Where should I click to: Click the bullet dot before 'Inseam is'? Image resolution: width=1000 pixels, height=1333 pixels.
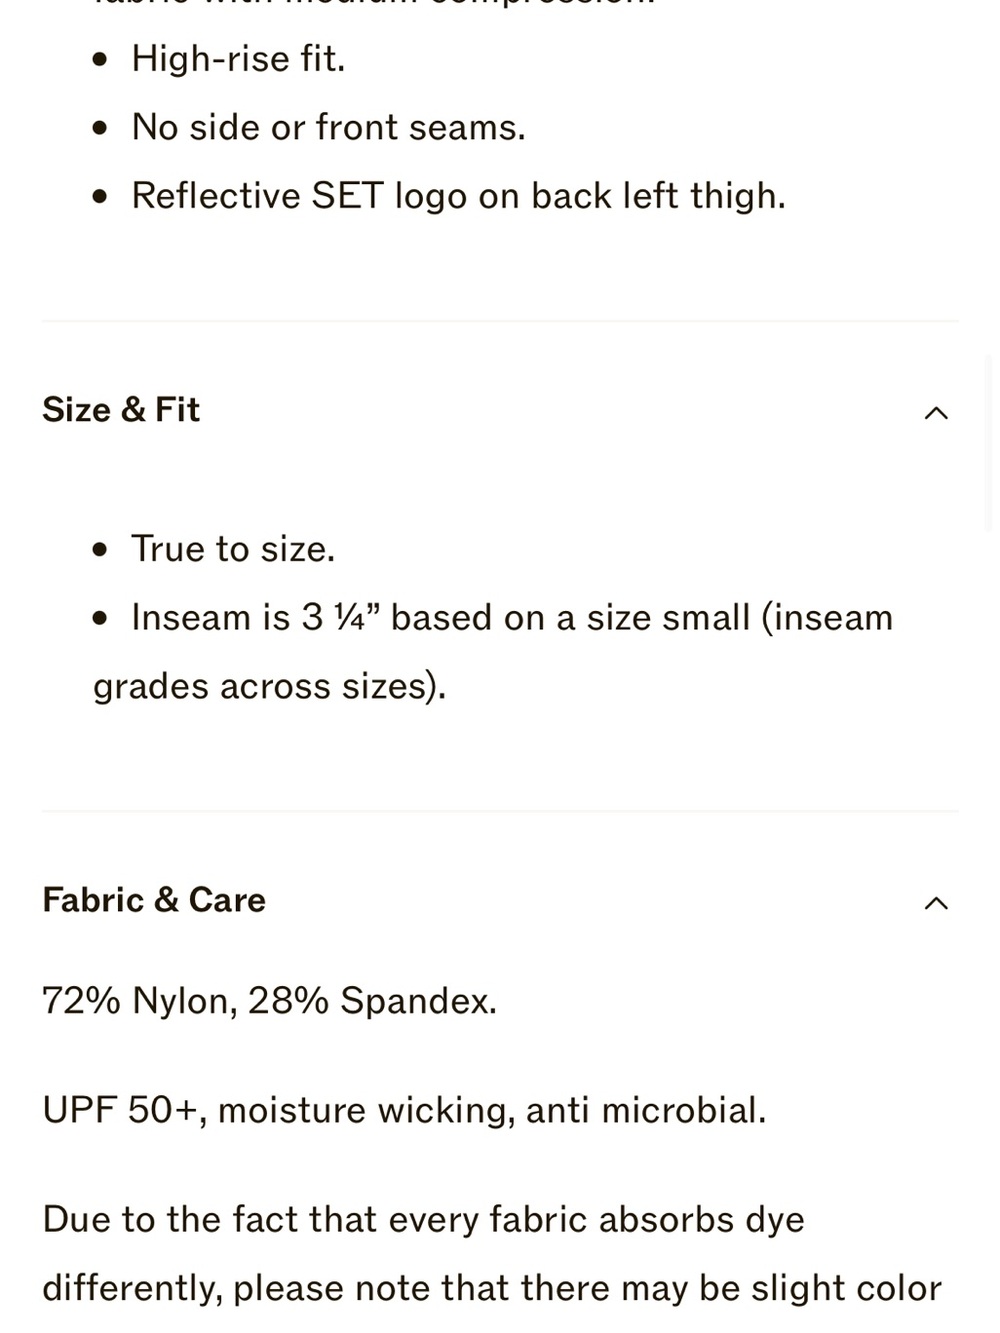pos(99,619)
